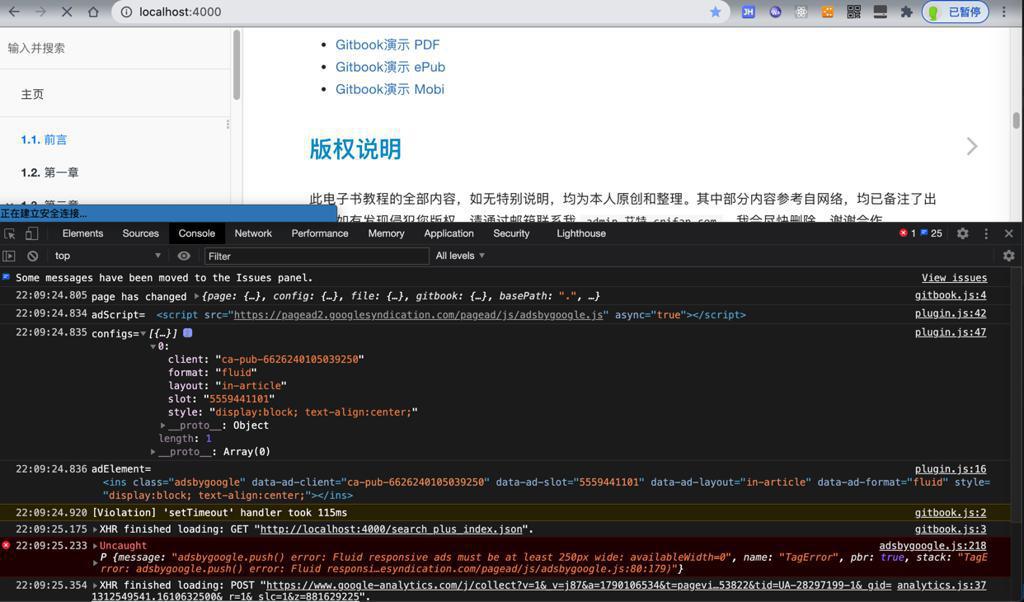Open Gitbook演示 Mobi link
Viewport: 1024px width, 602px height.
pos(390,89)
